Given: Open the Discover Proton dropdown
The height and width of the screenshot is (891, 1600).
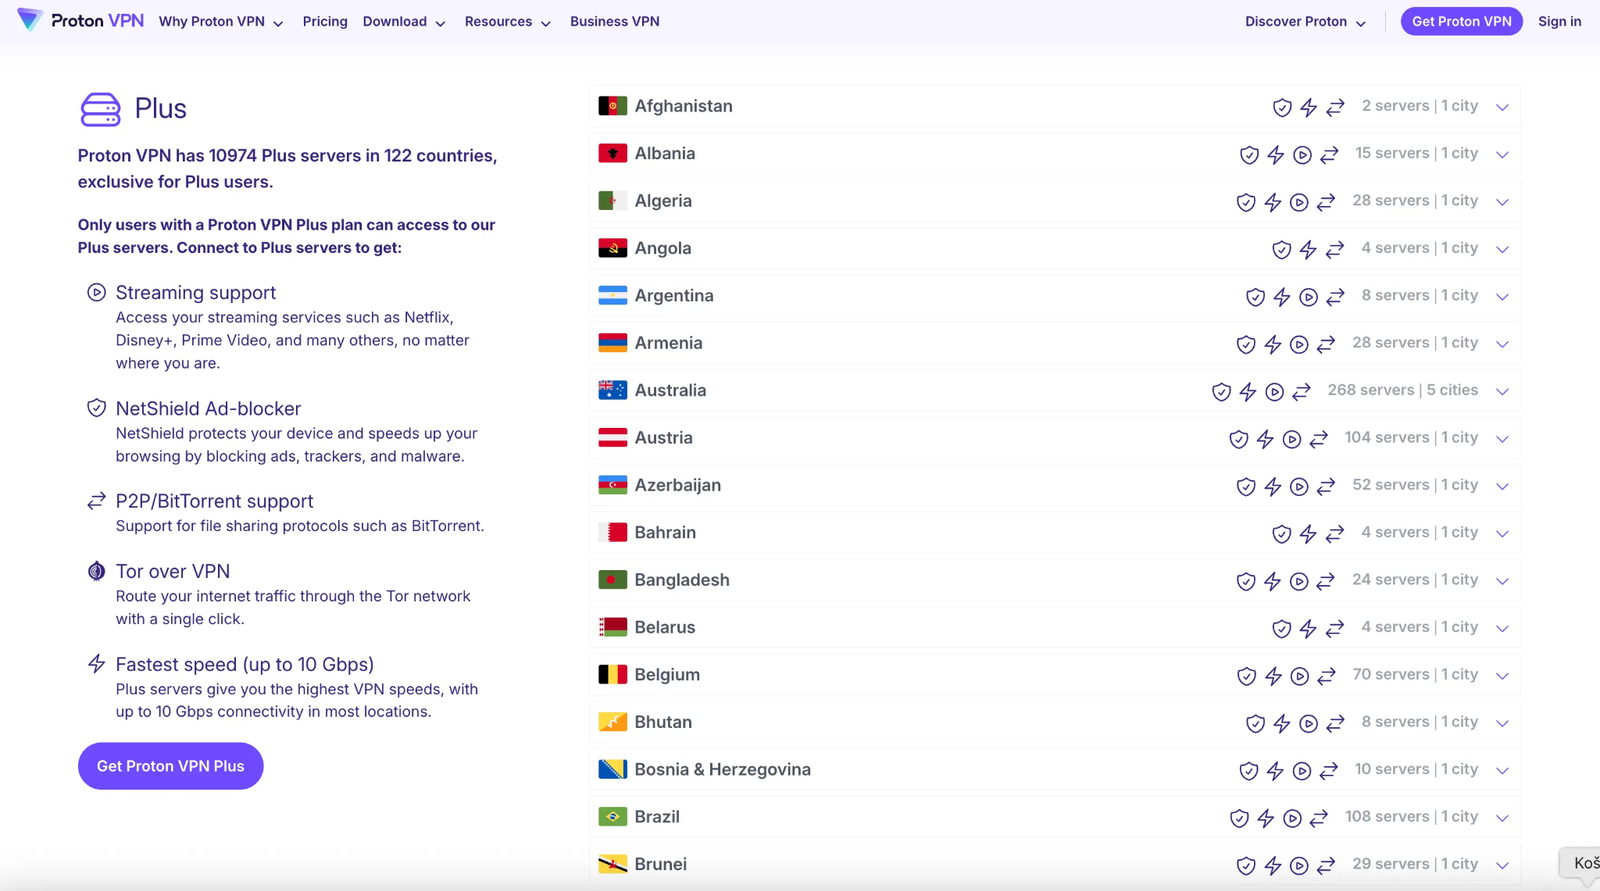Looking at the screenshot, I should [1305, 21].
